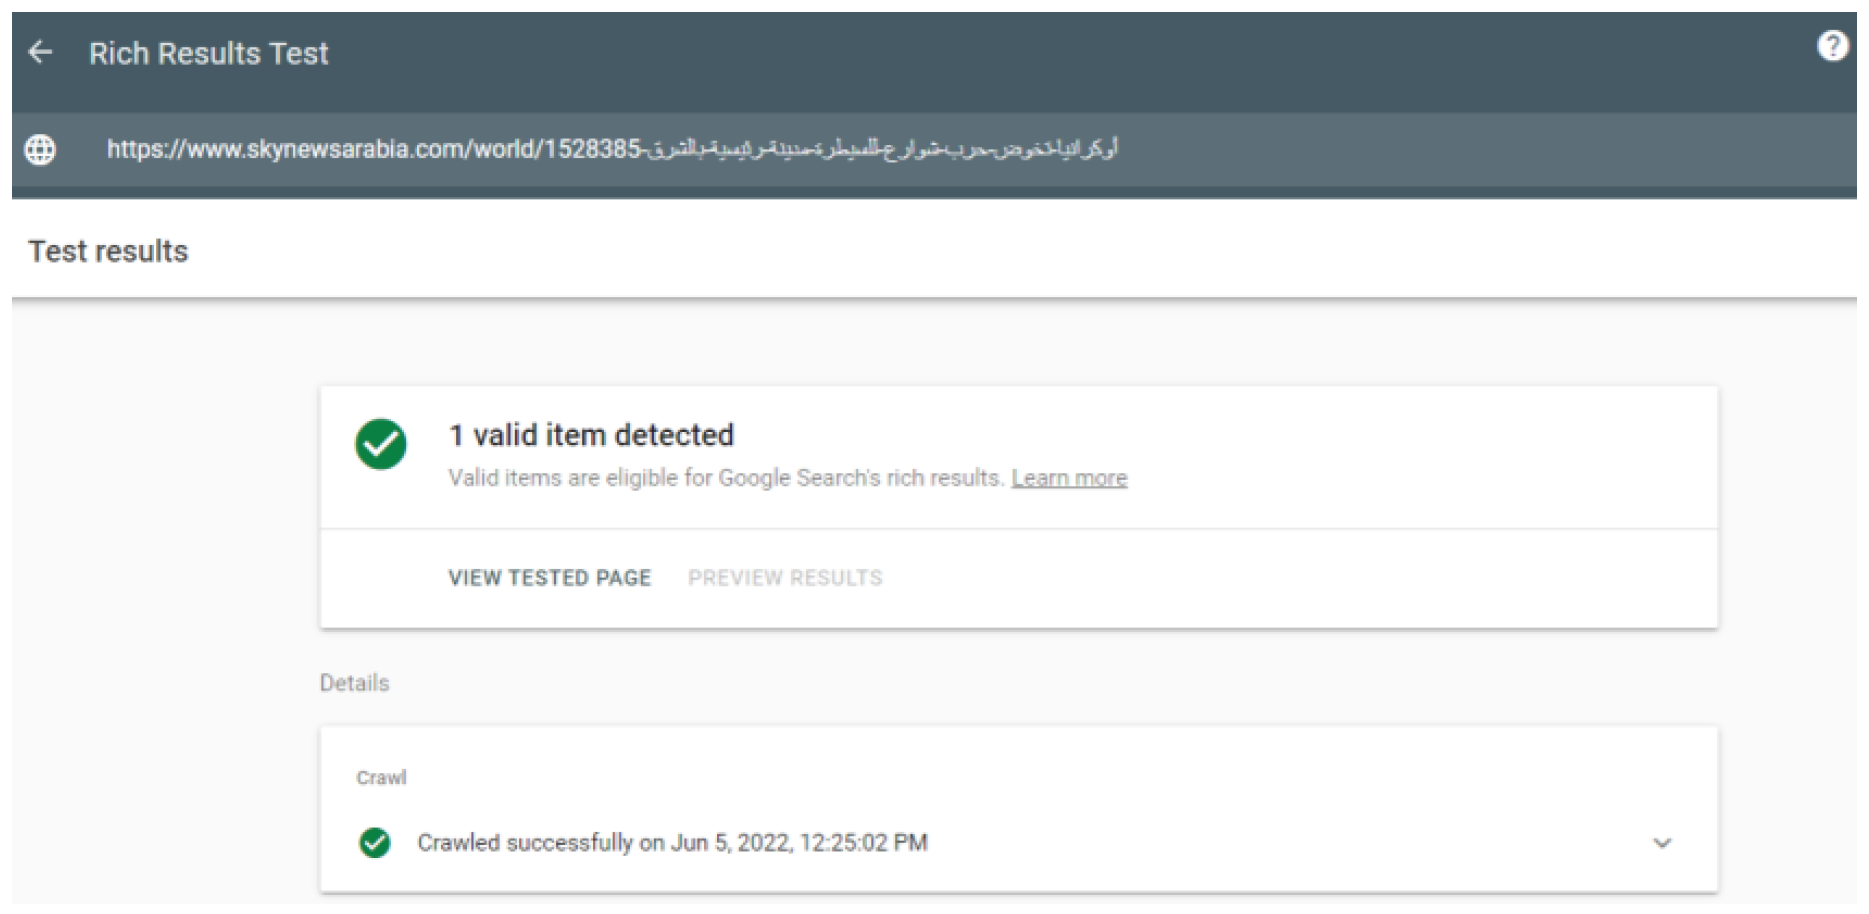
Task: Click the green checkmark beside Crawled successfully
Action: coord(375,843)
